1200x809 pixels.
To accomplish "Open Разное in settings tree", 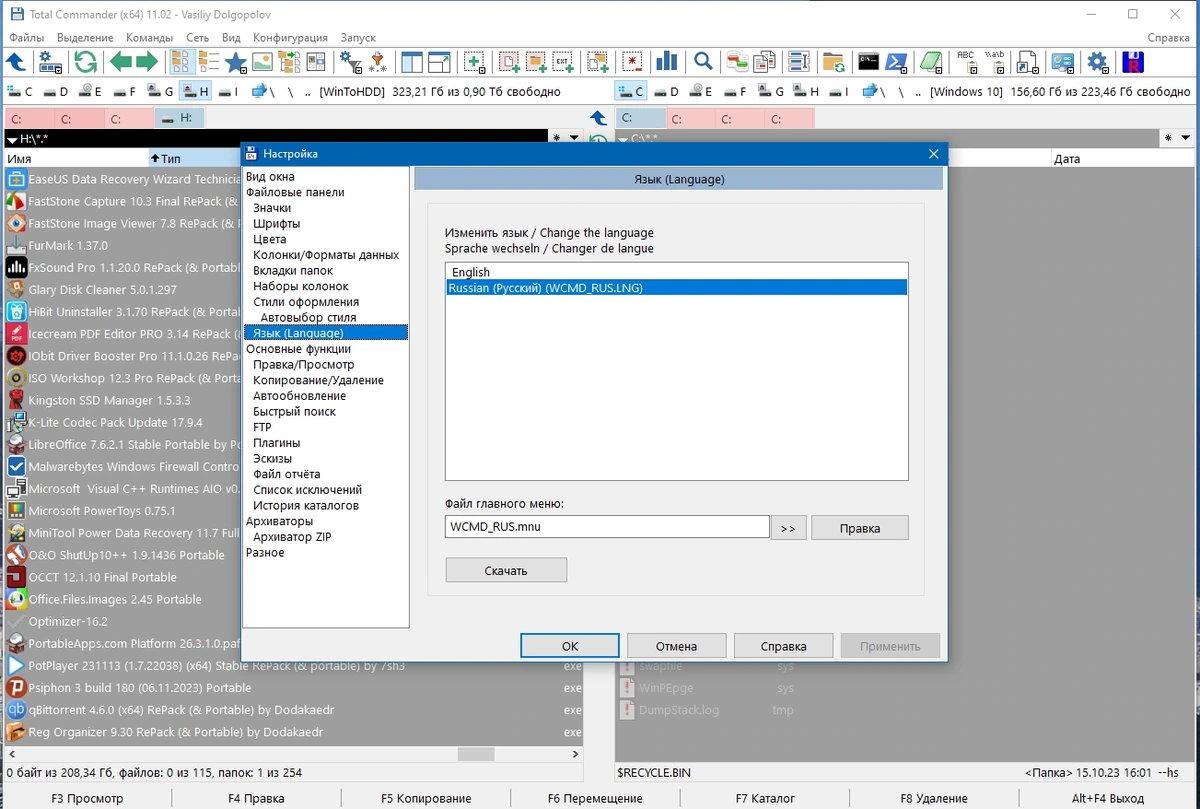I will 265,552.
